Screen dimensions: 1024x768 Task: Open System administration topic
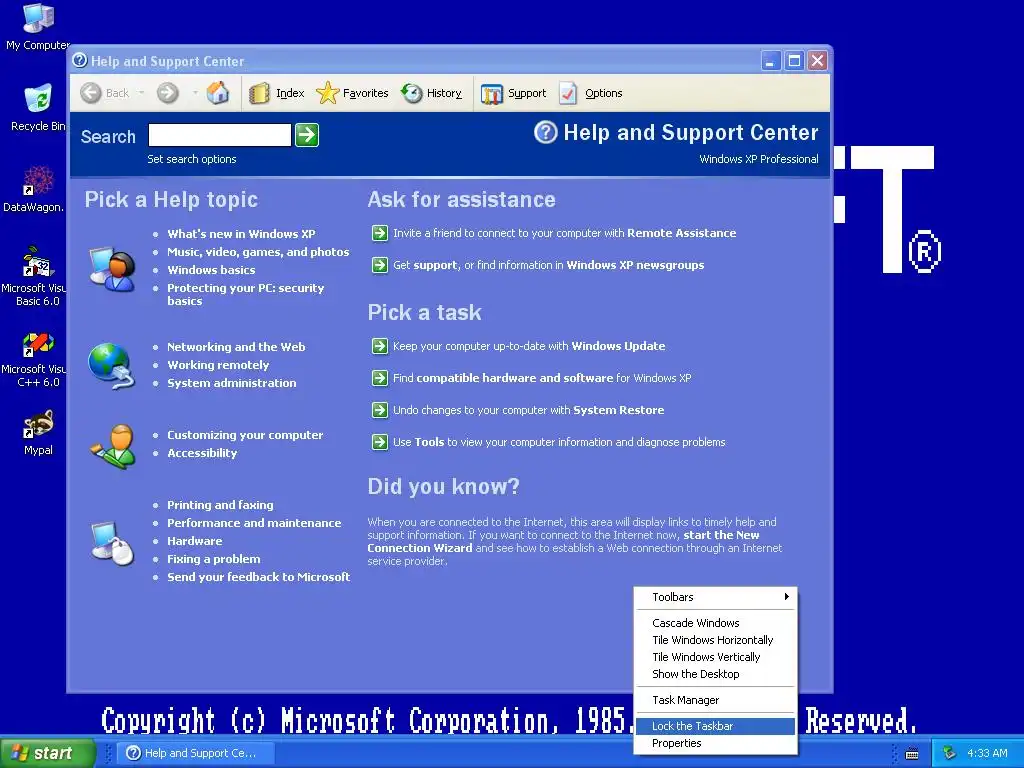[232, 383]
